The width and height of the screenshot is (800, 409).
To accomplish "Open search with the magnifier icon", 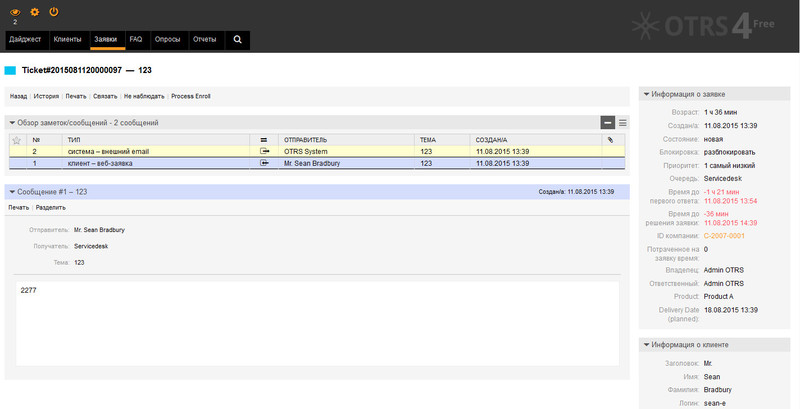I will (237, 40).
